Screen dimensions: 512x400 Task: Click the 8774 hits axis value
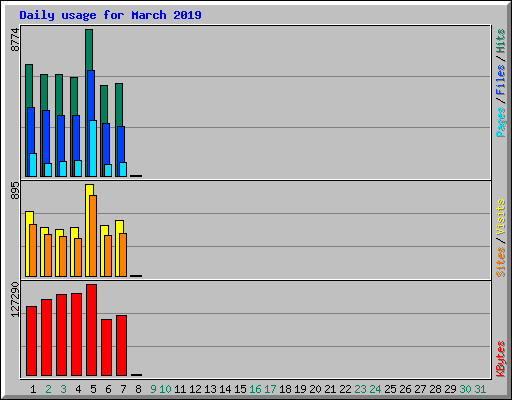[15, 40]
